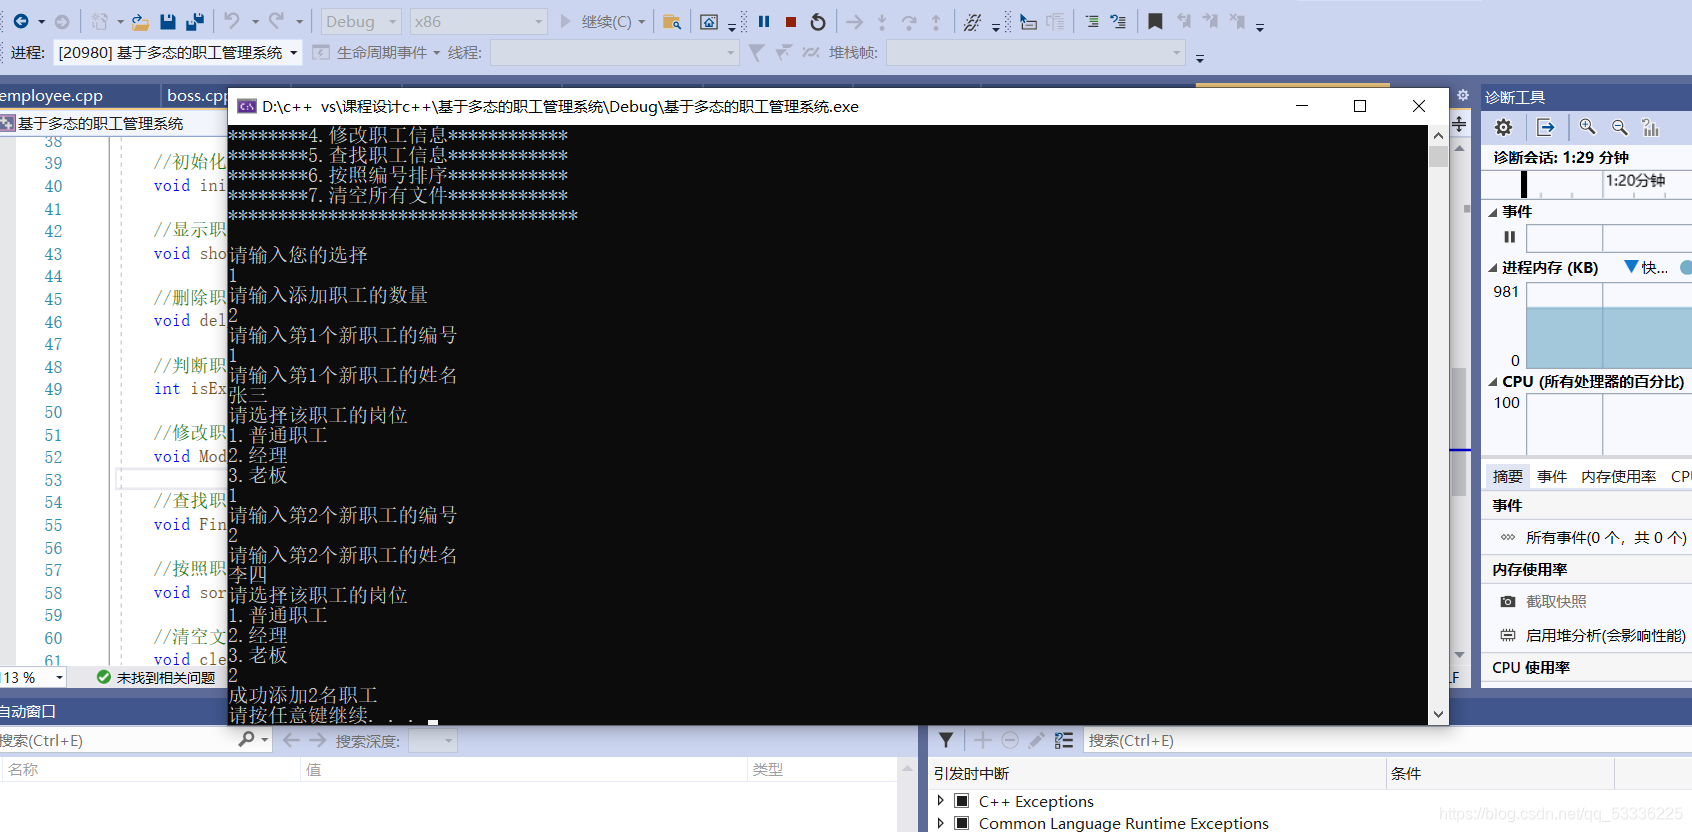Open the thread (线程) combo box
The width and height of the screenshot is (1692, 832).
[614, 52]
